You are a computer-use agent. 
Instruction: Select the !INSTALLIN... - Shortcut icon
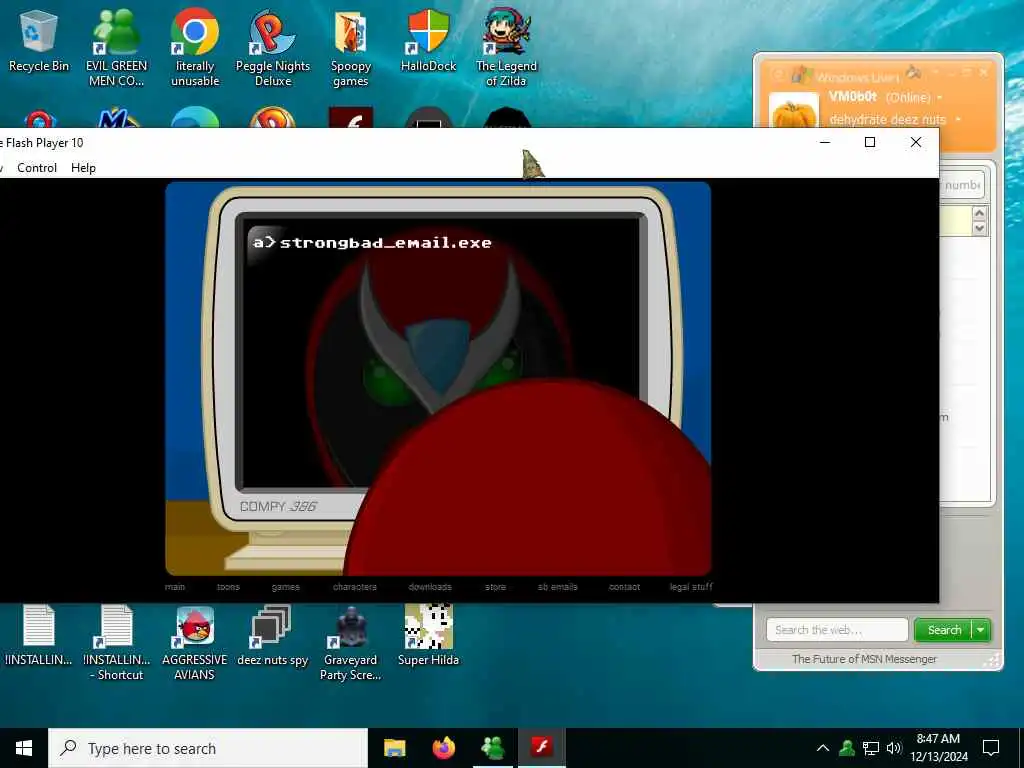point(116,643)
